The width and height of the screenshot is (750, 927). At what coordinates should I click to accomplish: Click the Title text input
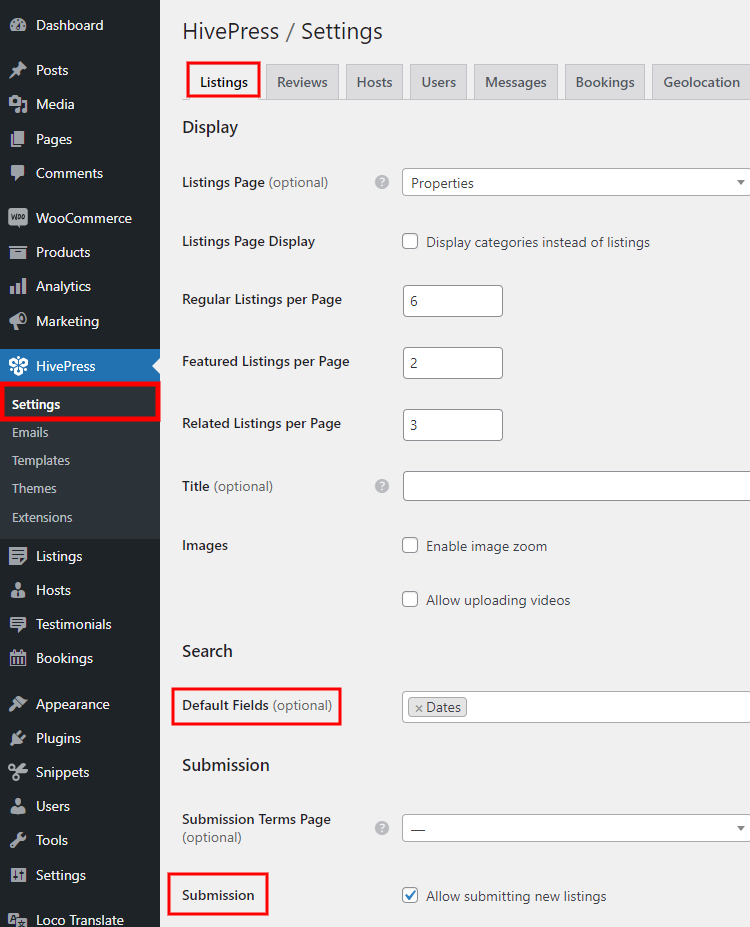576,486
